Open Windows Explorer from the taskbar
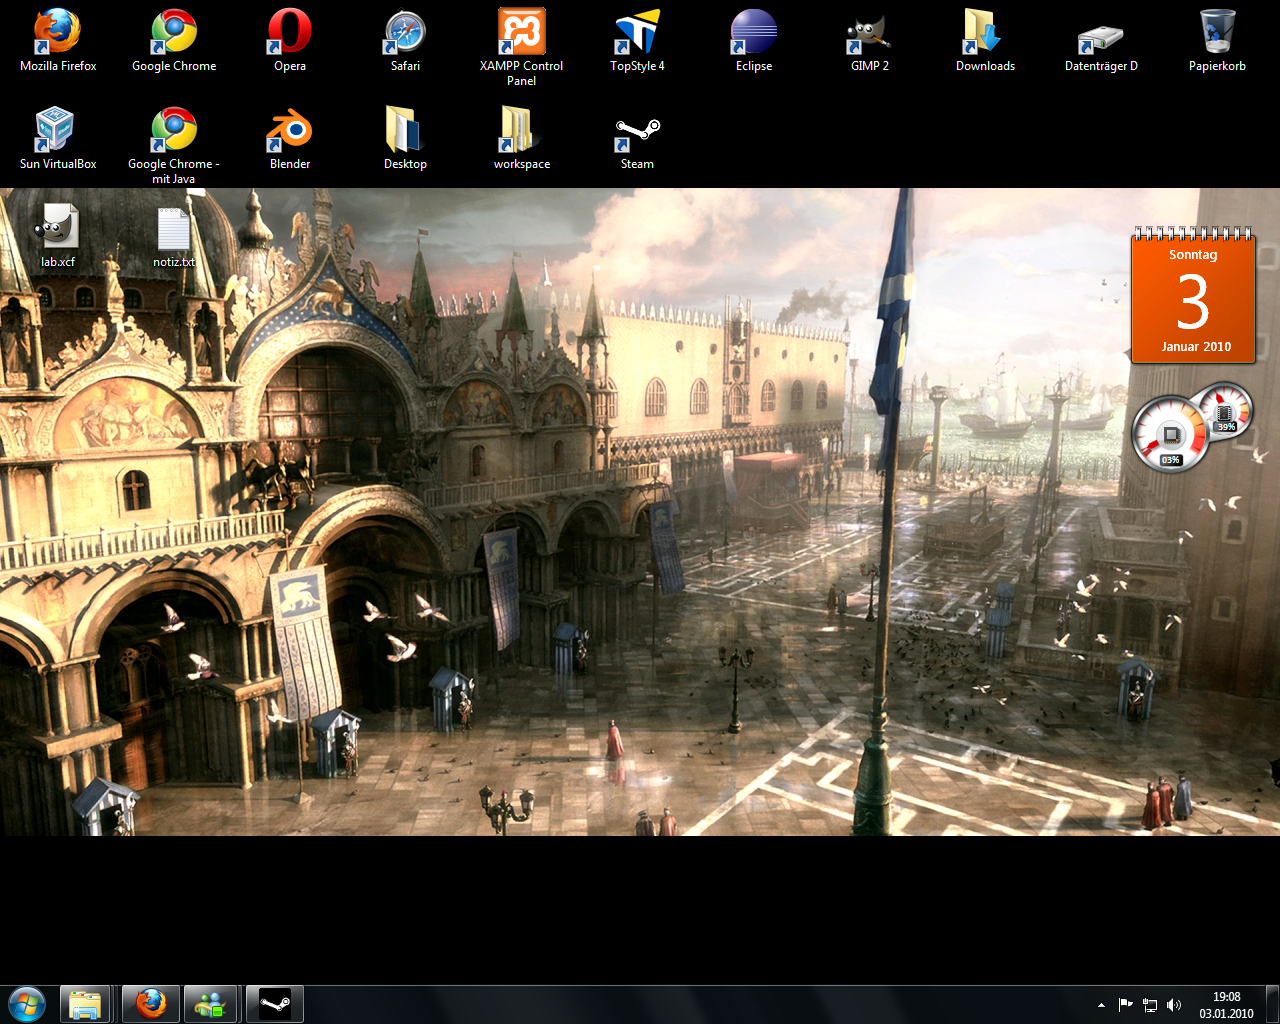Viewport: 1280px width, 1024px height. [85, 1004]
